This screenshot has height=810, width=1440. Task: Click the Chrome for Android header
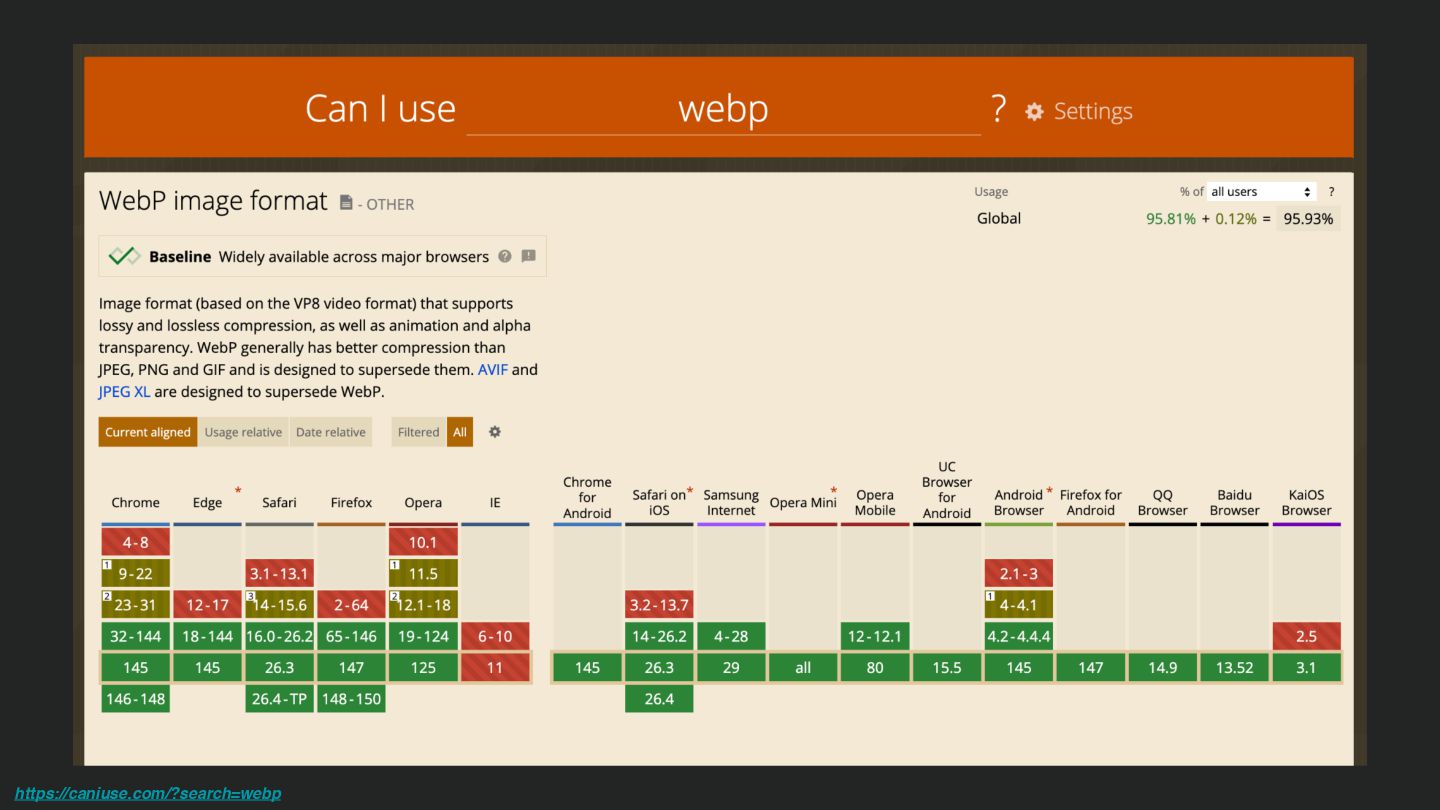[x=587, y=497]
